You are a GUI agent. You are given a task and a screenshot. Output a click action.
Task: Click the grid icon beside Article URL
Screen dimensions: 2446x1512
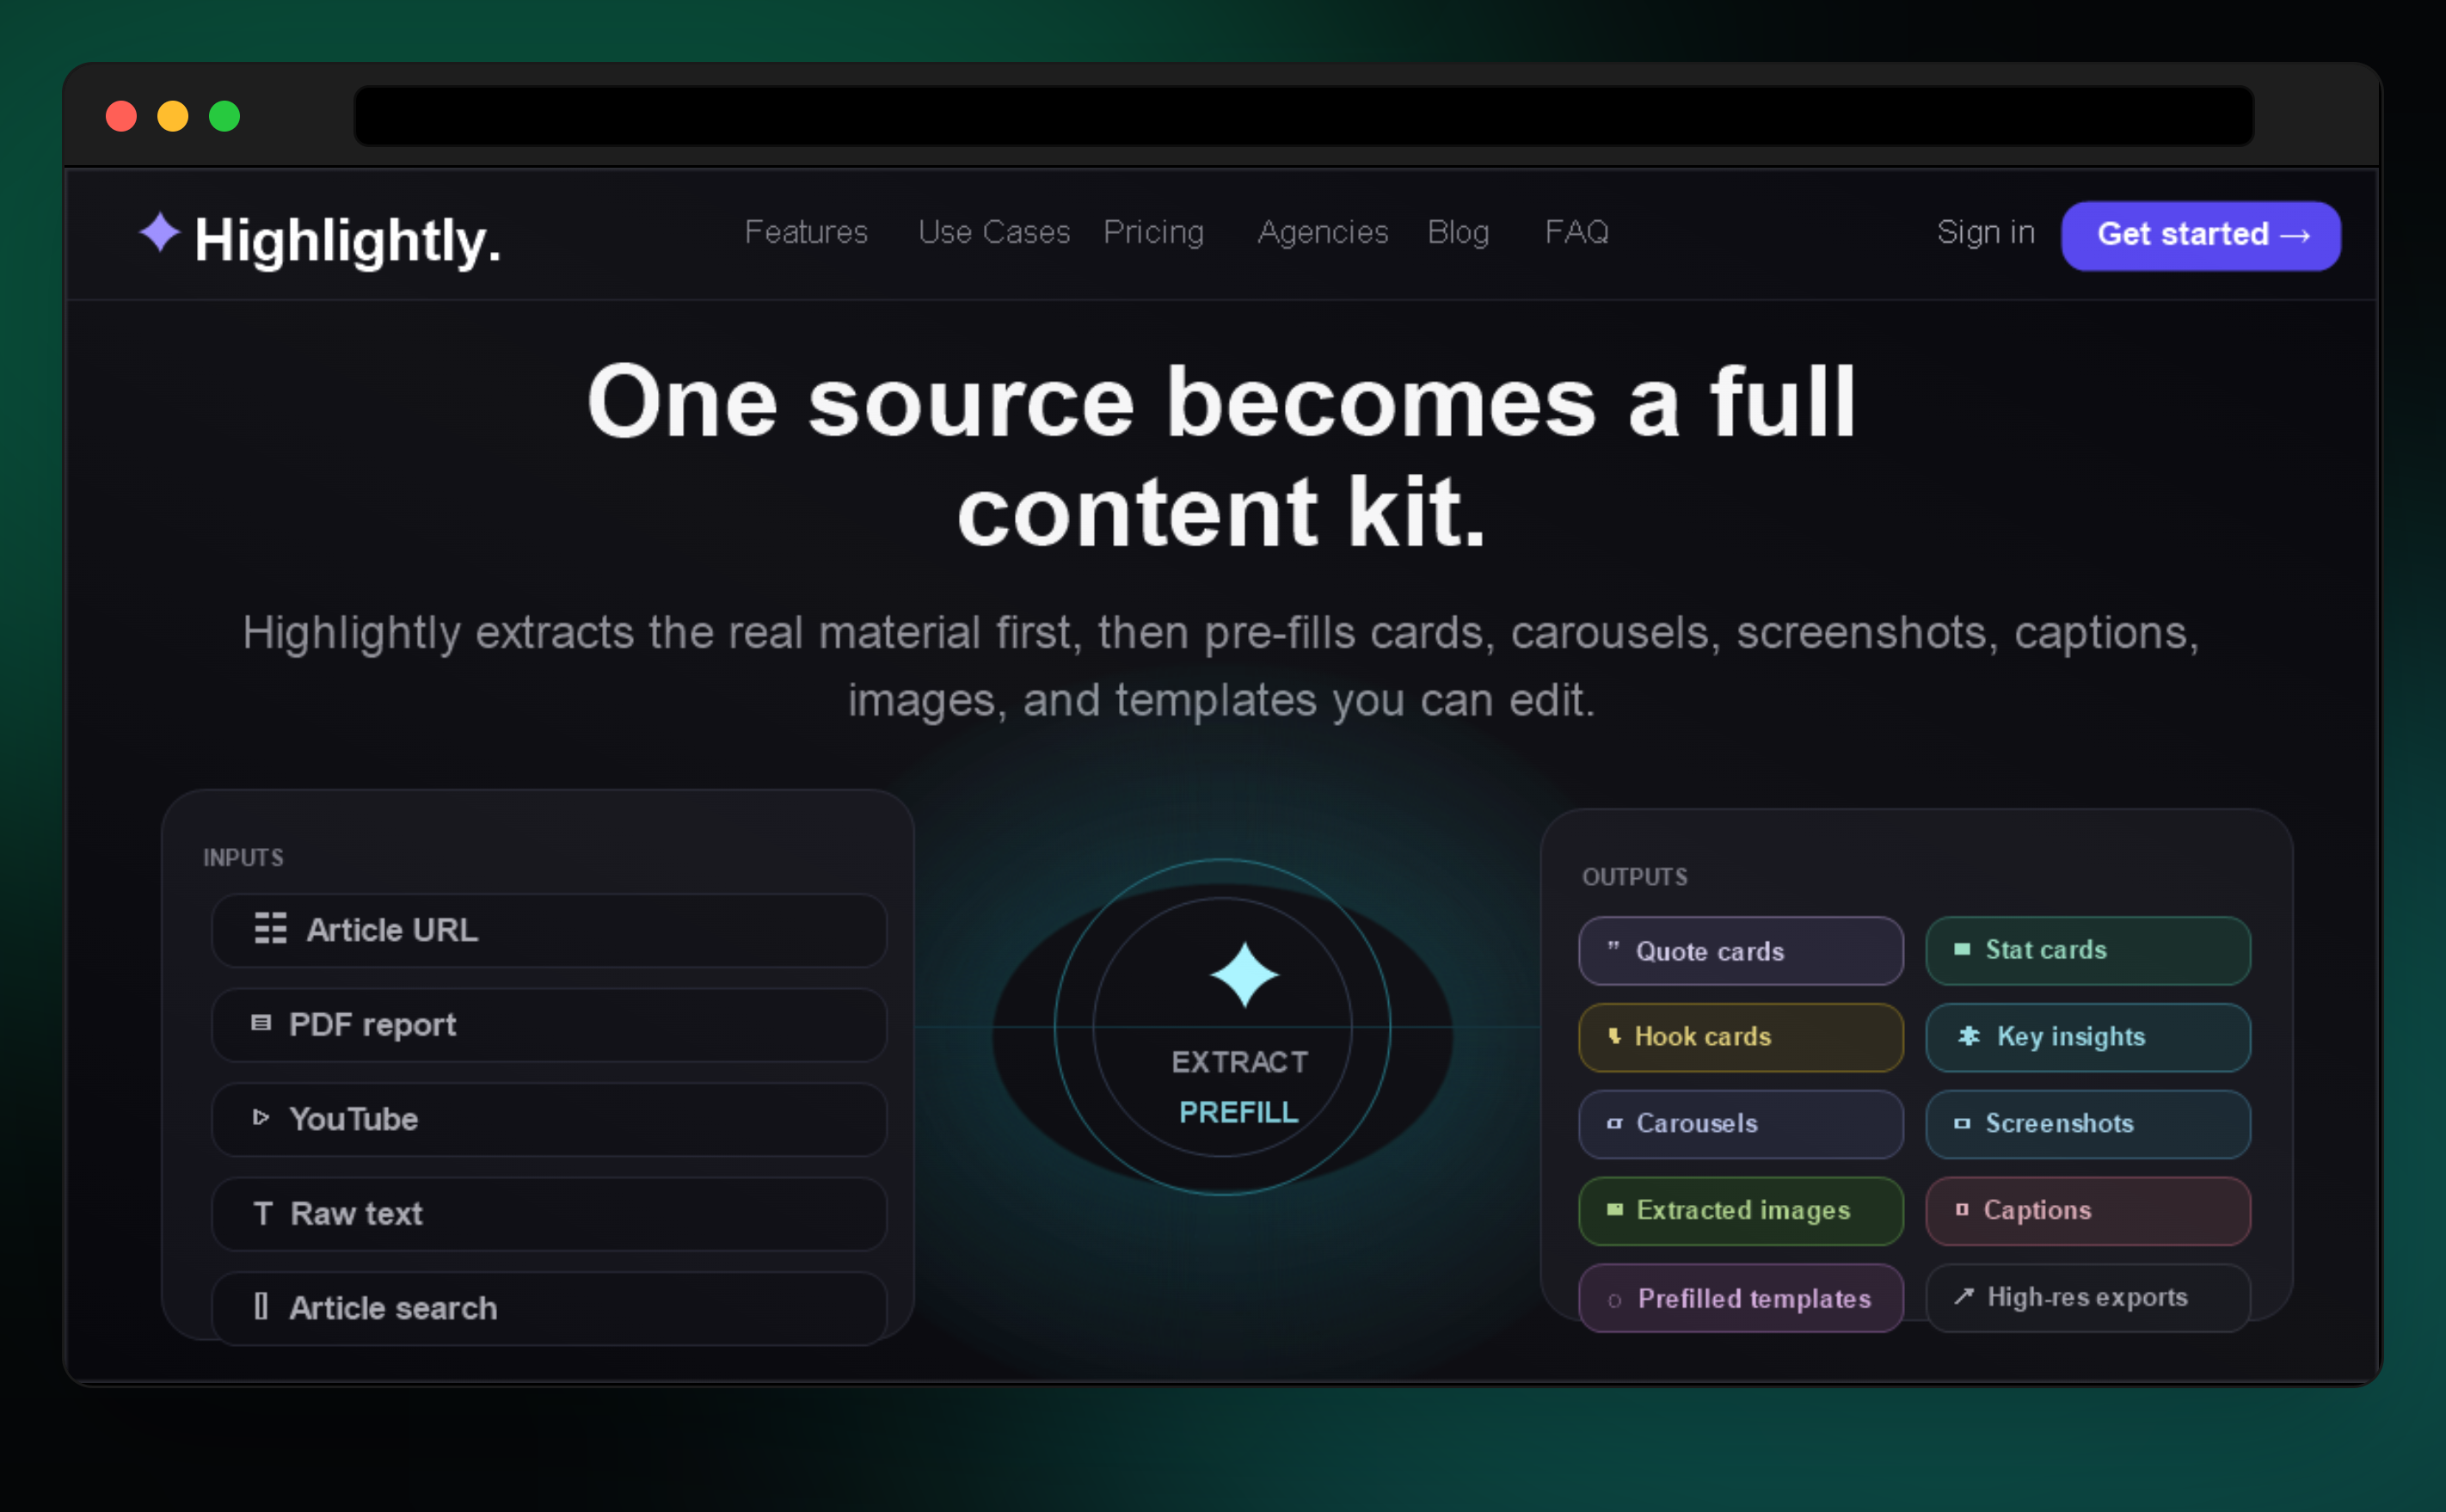tap(270, 929)
